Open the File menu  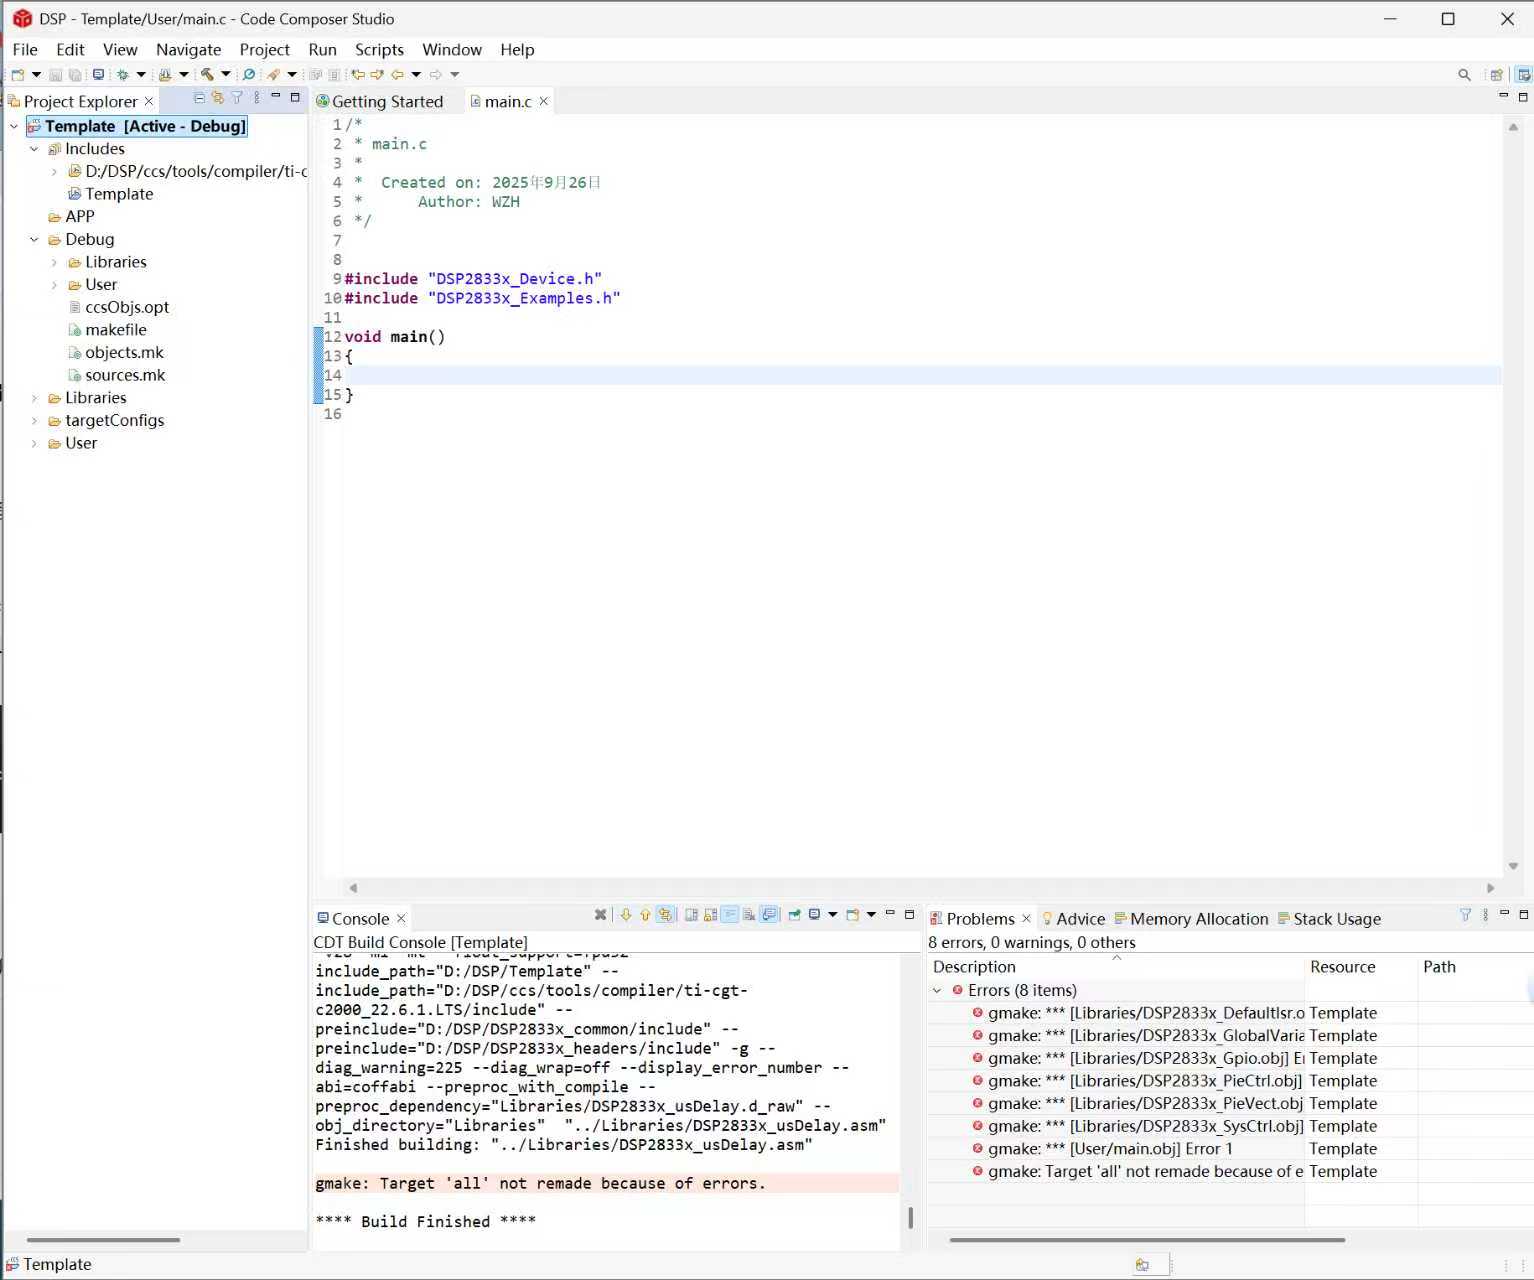click(x=25, y=49)
